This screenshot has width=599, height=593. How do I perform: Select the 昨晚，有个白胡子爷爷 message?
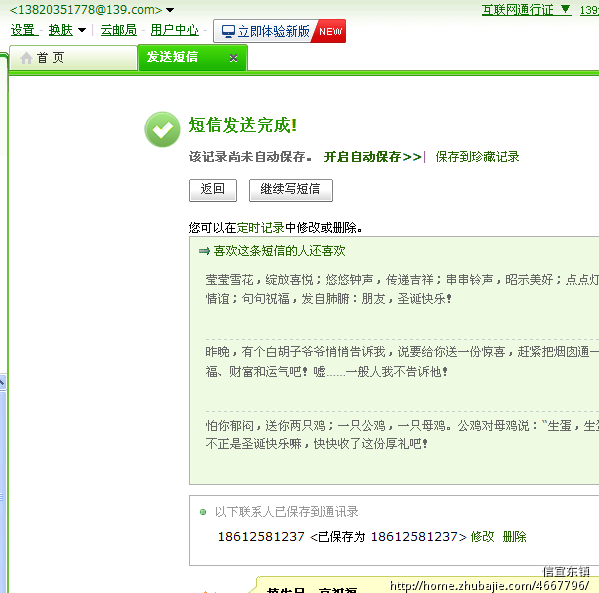402,361
